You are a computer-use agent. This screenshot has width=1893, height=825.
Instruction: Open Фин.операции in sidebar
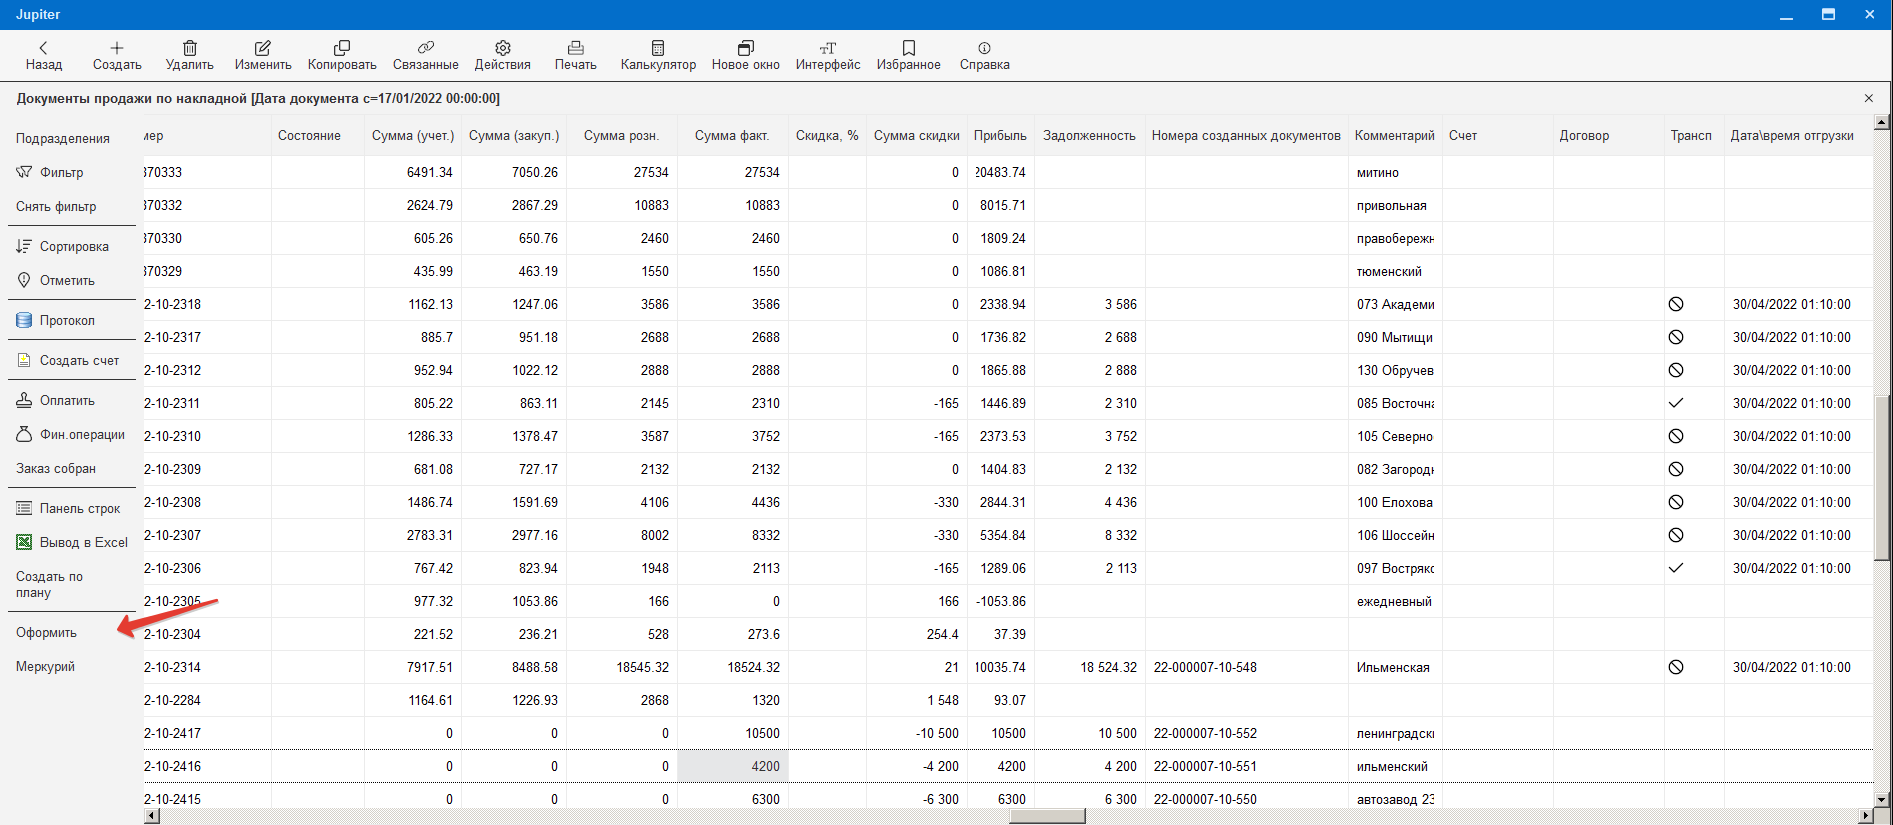[71, 434]
